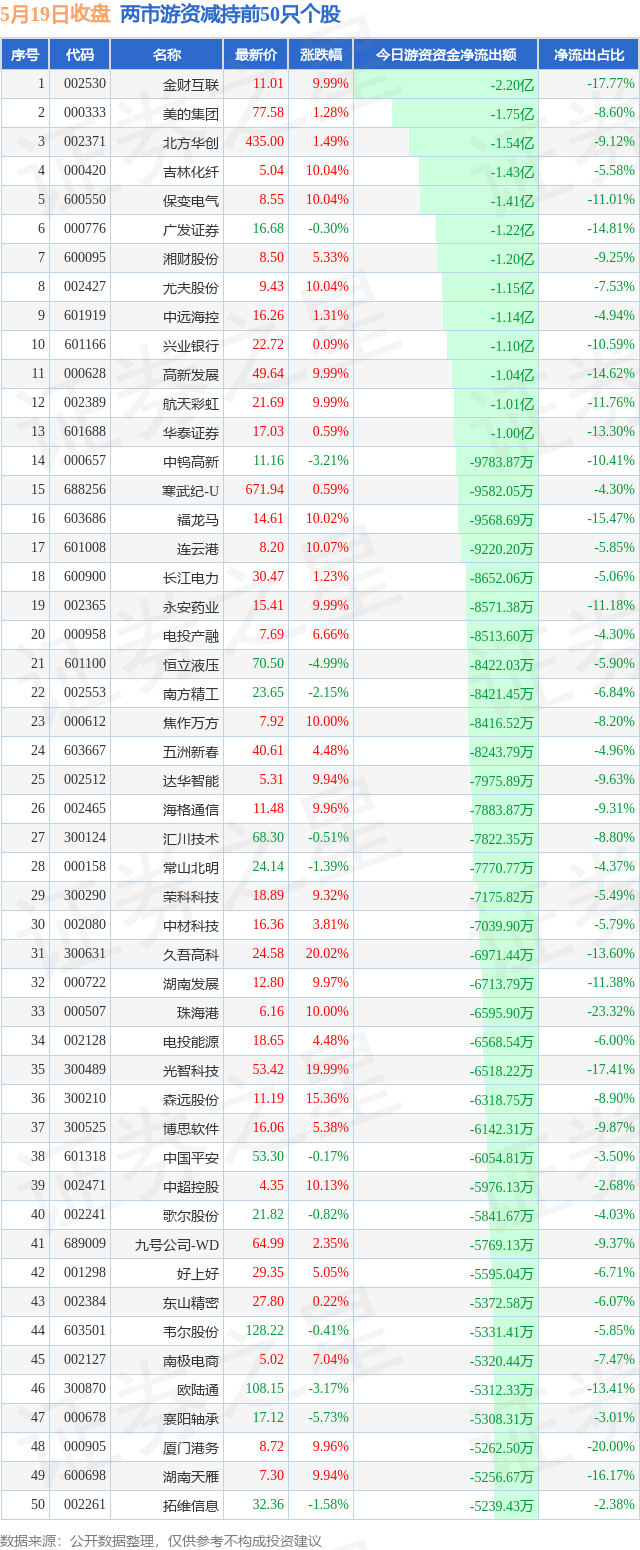Select stock name 海格通信
This screenshot has width=640, height=1550.
point(192,809)
